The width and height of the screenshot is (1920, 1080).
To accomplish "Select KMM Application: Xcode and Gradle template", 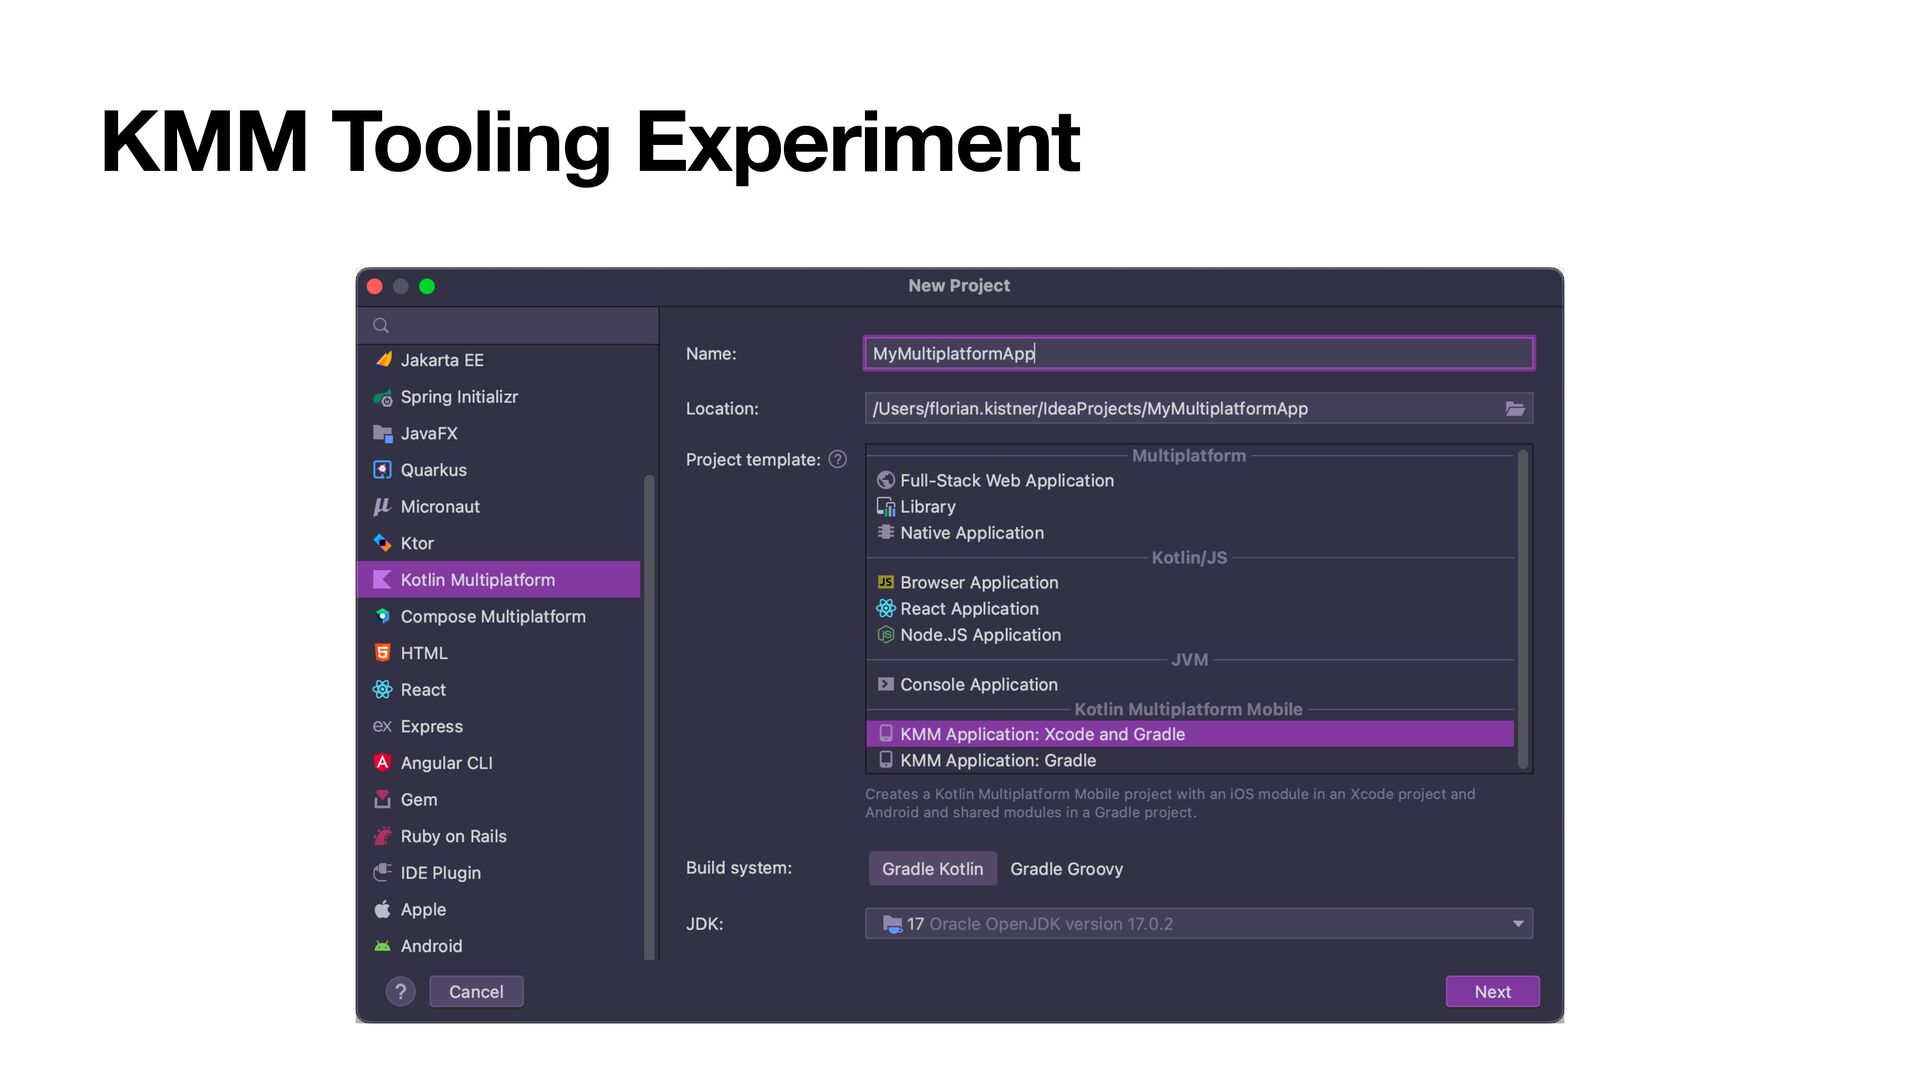I will pos(1190,734).
